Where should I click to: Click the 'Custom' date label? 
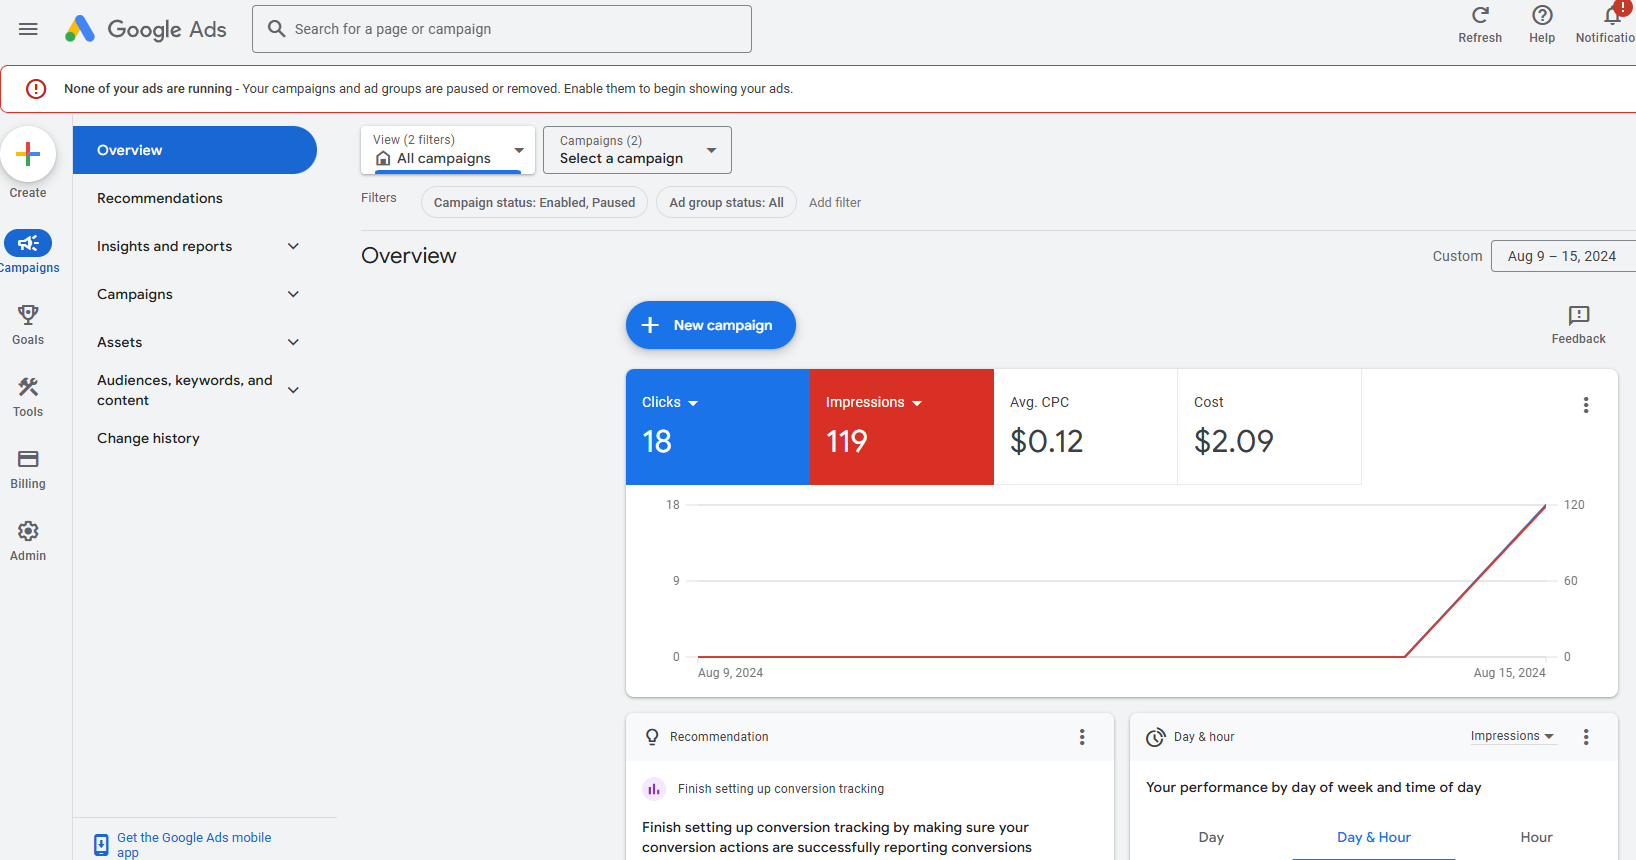[x=1457, y=256]
